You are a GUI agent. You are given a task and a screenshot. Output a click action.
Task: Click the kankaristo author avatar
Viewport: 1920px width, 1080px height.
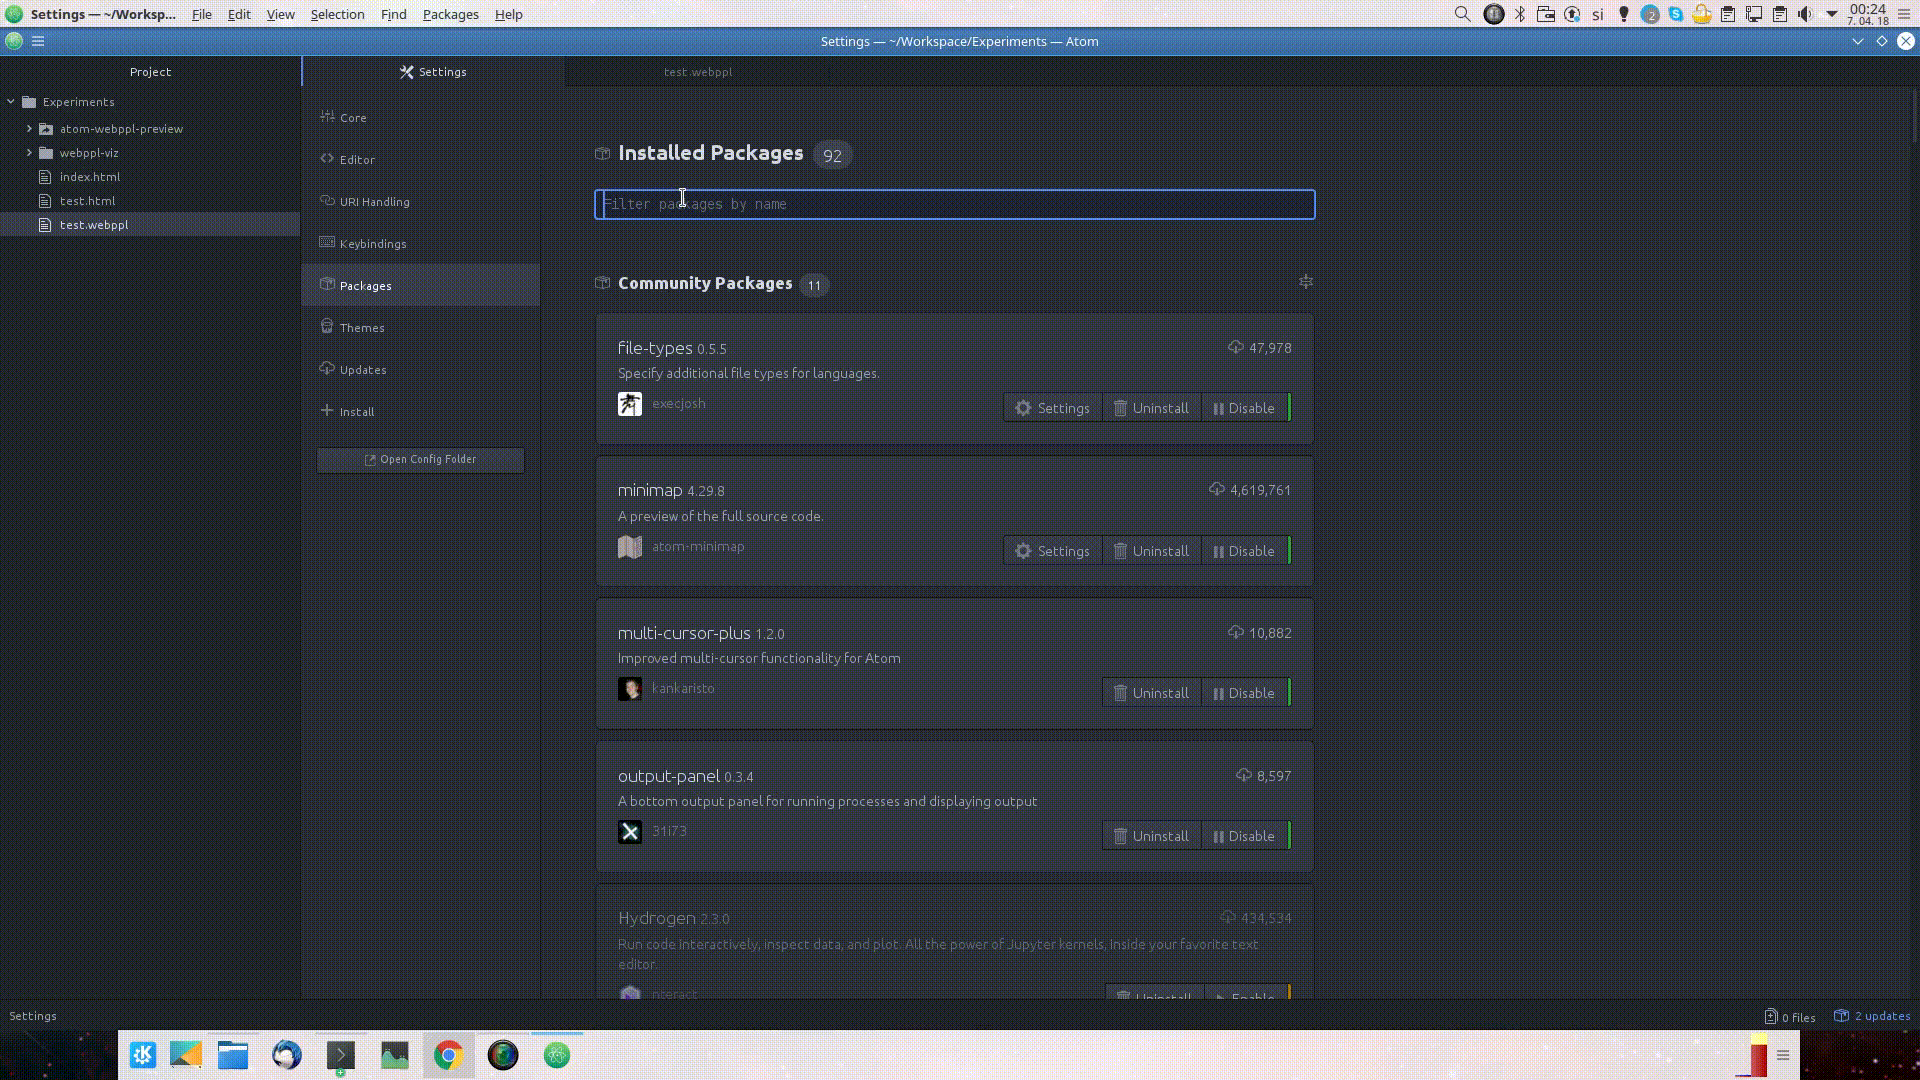pos(629,689)
